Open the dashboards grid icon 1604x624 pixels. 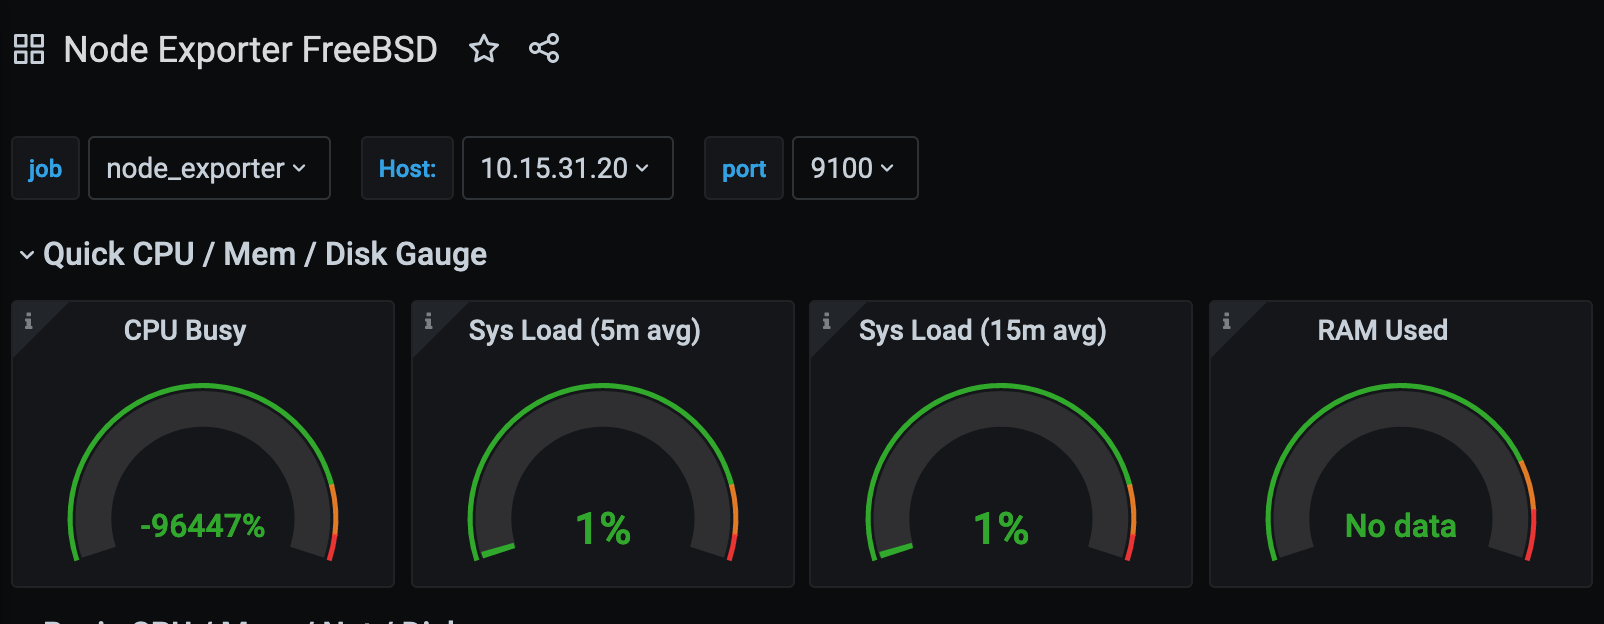coord(29,49)
